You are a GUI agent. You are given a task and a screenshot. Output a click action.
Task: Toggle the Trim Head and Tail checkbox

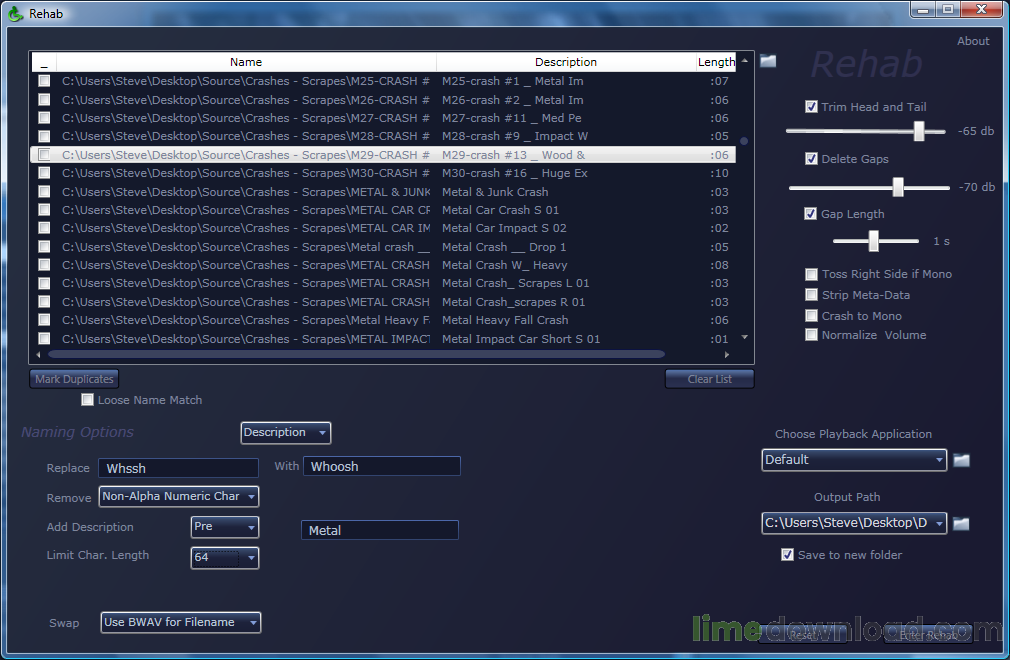click(812, 107)
